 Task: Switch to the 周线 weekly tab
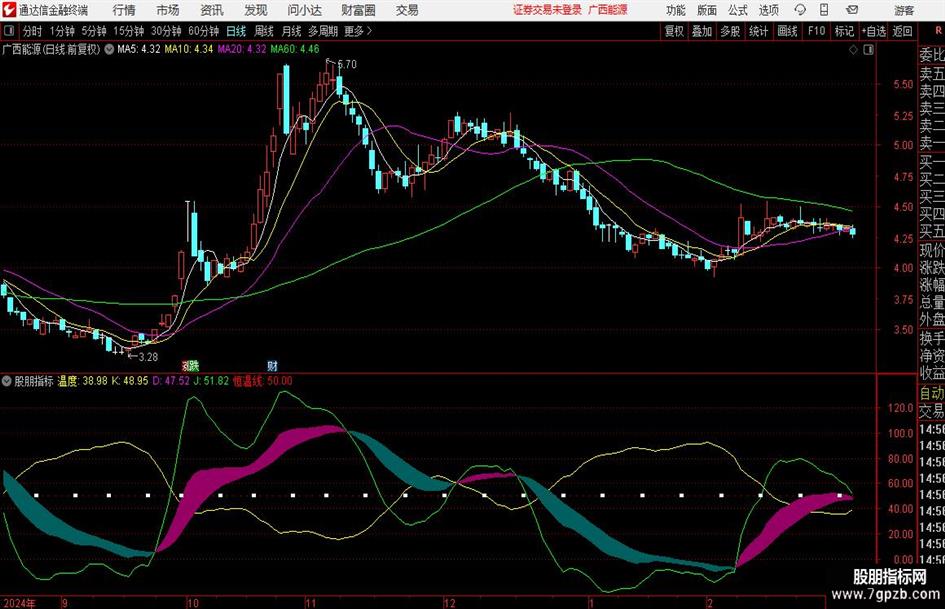point(264,31)
